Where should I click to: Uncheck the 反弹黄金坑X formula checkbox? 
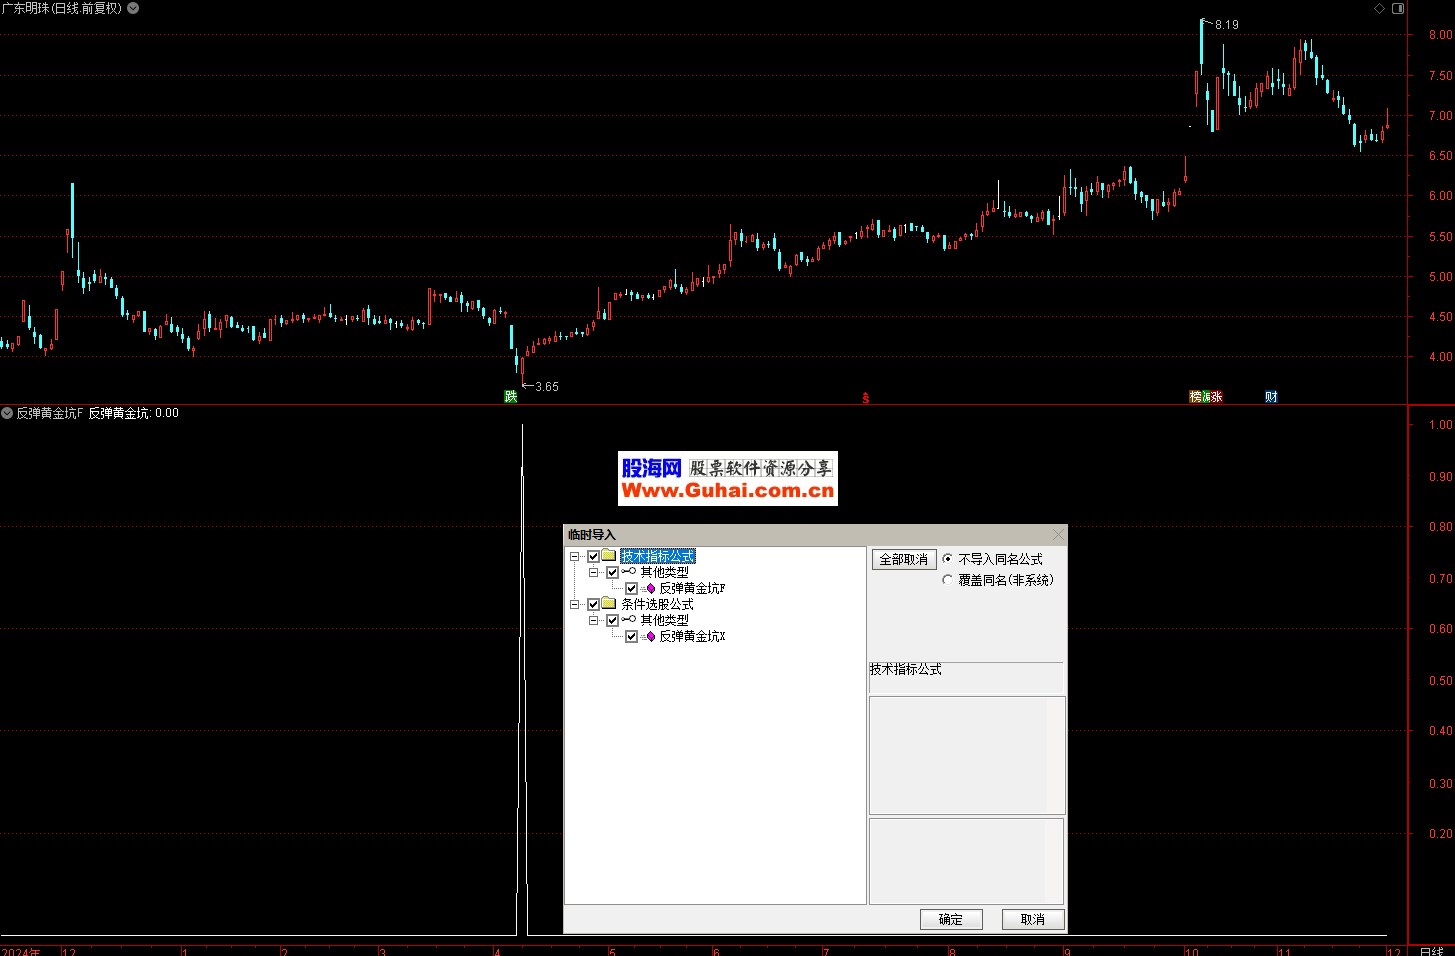632,636
